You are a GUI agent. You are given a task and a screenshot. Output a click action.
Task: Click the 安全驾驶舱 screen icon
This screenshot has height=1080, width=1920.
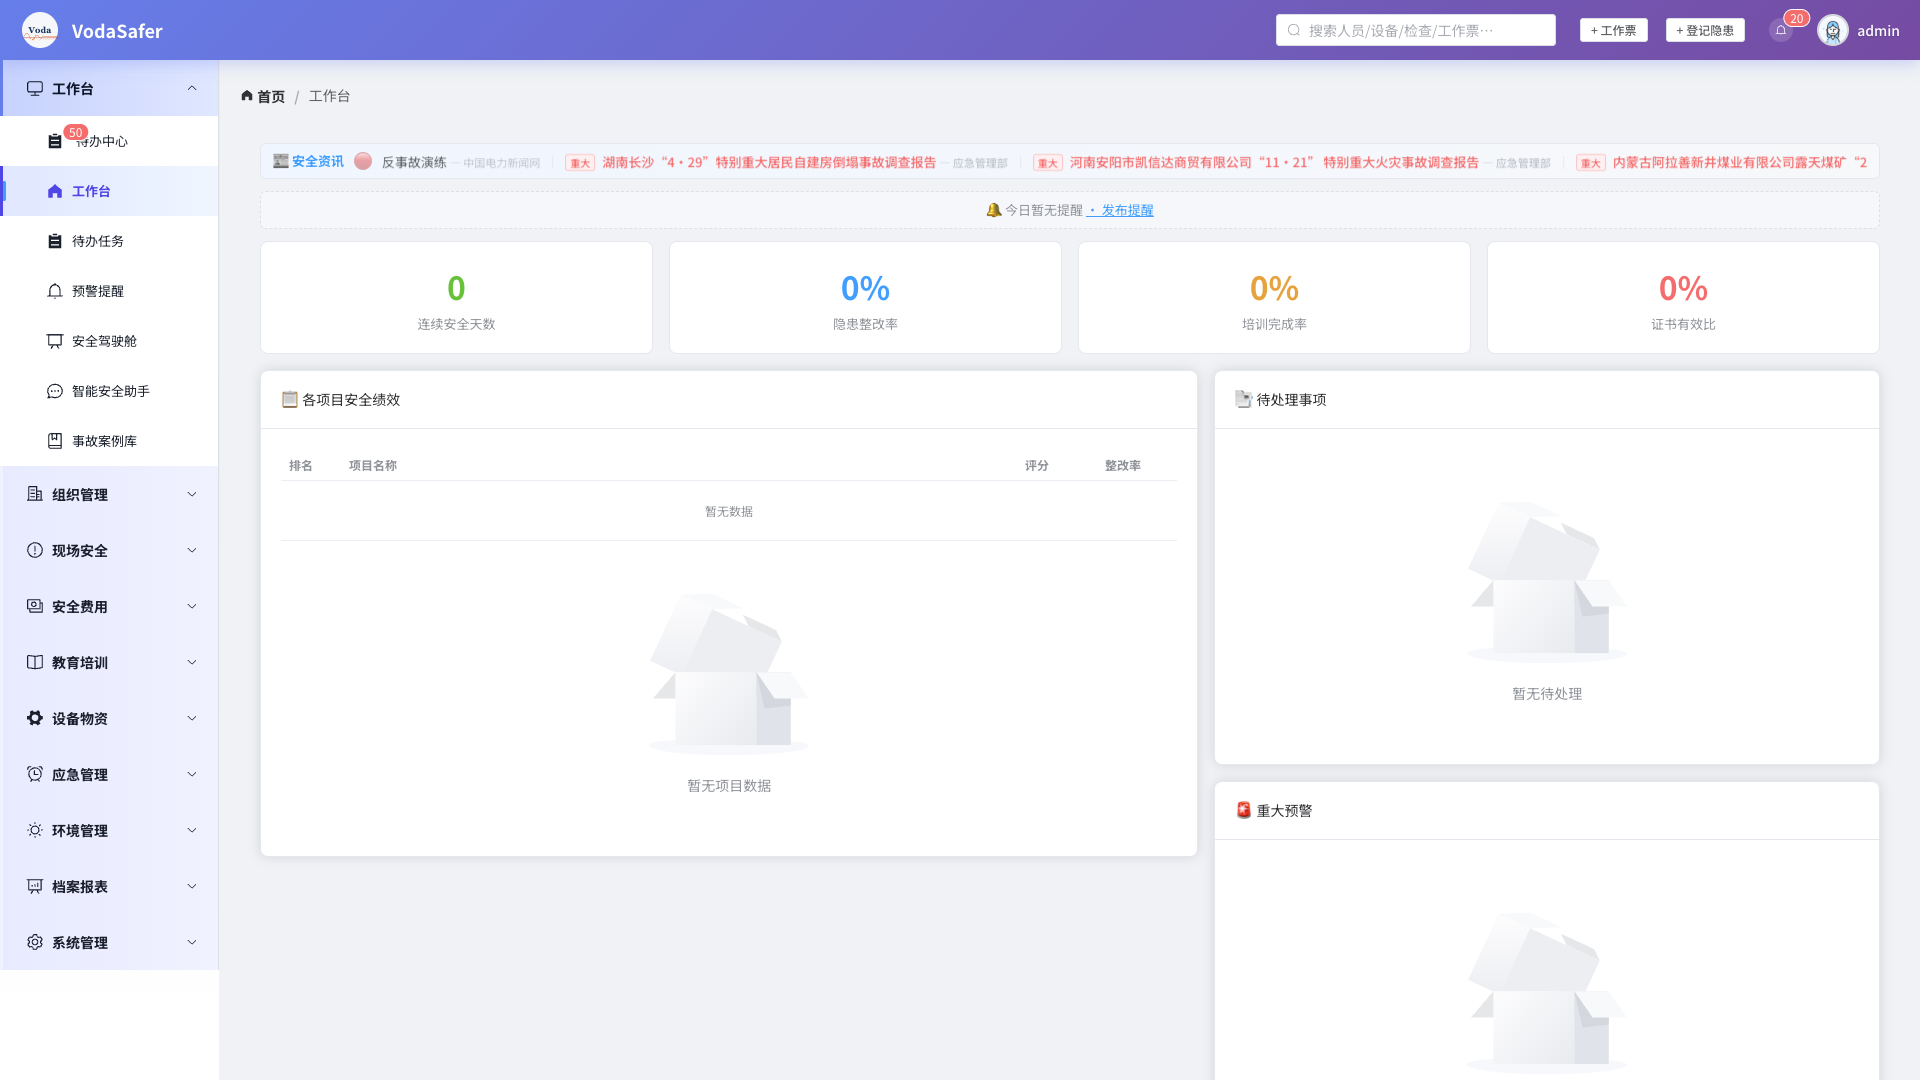point(55,341)
